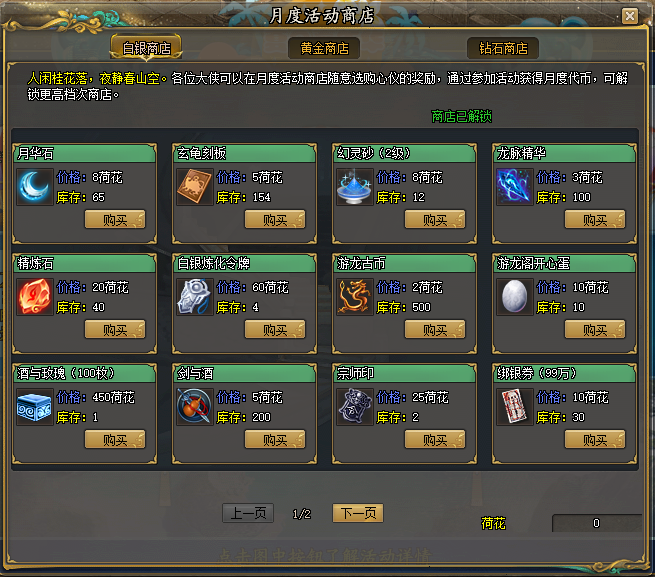Select the 玄龟刻板 tablet item icon
655x577 pixels.
tap(195, 187)
